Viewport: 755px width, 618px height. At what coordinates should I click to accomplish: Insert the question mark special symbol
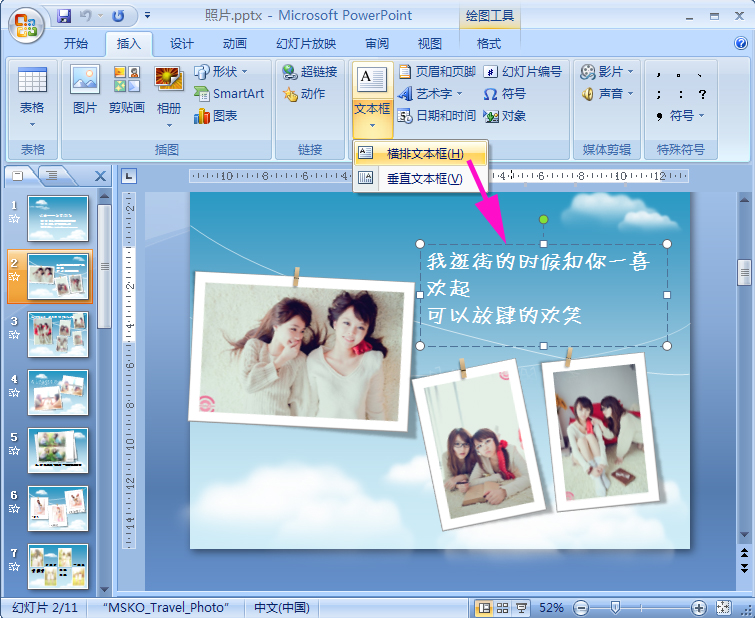[x=703, y=94]
